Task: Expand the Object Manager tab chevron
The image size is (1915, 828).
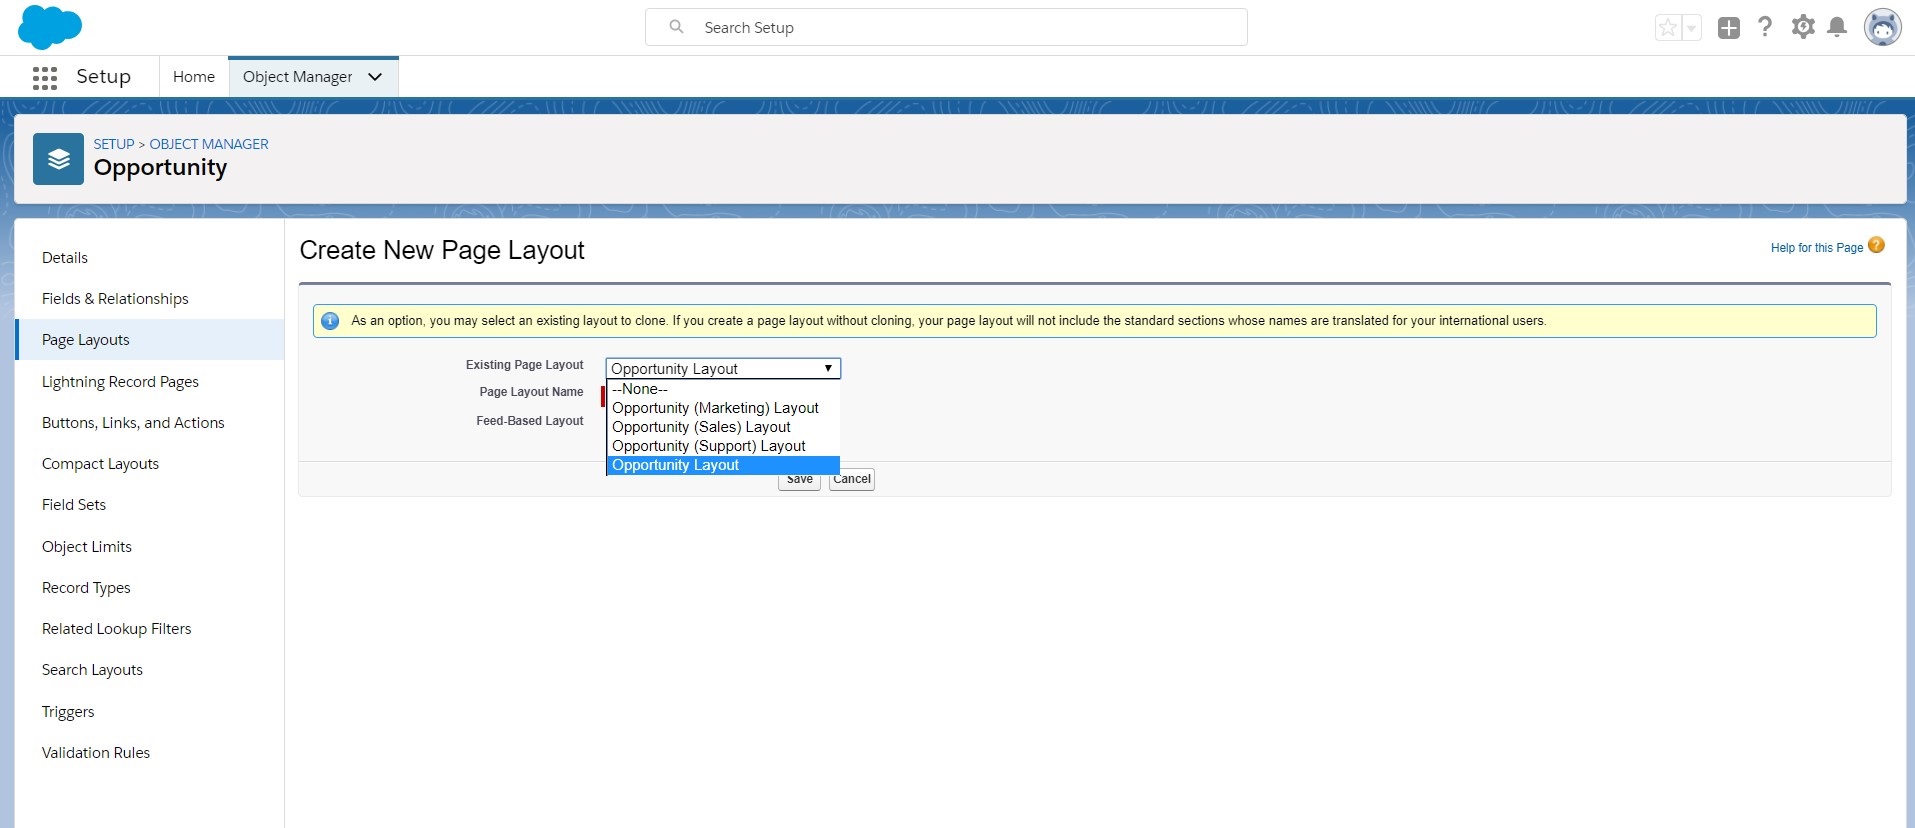Action: (x=375, y=77)
